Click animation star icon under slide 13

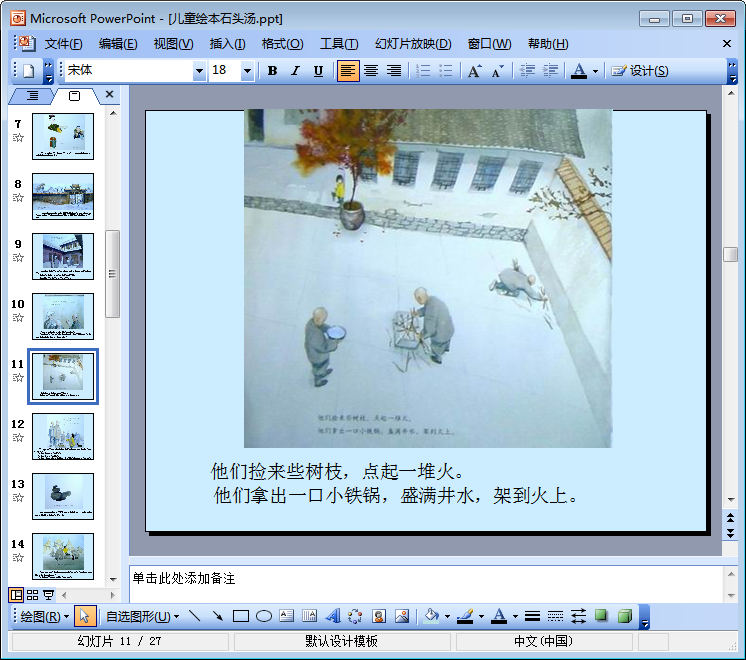18,498
